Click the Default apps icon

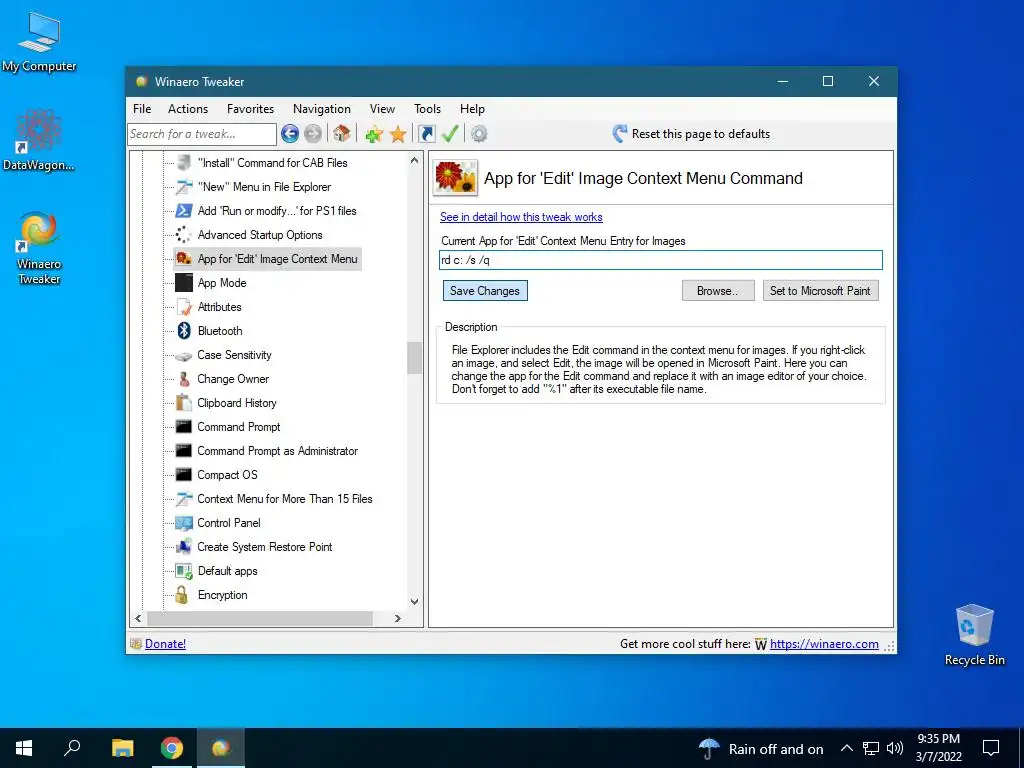click(x=184, y=571)
